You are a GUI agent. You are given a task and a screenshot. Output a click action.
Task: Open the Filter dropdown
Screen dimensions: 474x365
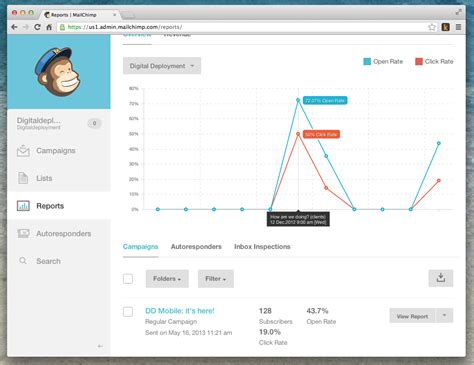(x=216, y=279)
